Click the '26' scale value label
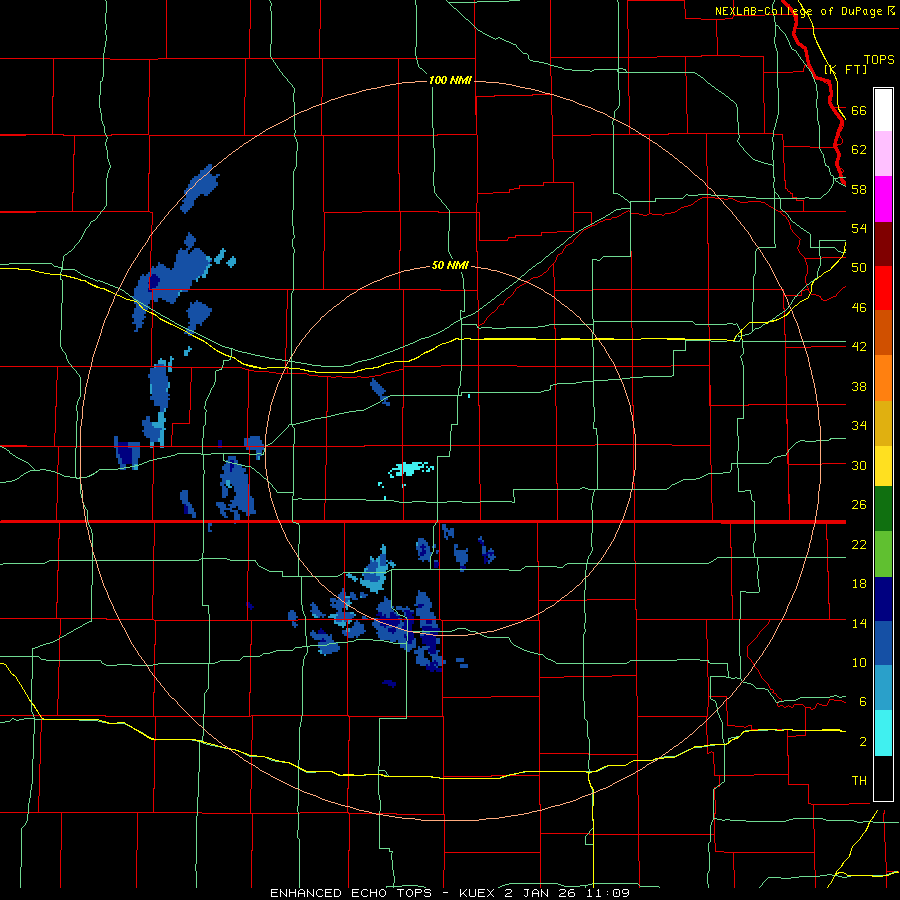 pos(859,505)
